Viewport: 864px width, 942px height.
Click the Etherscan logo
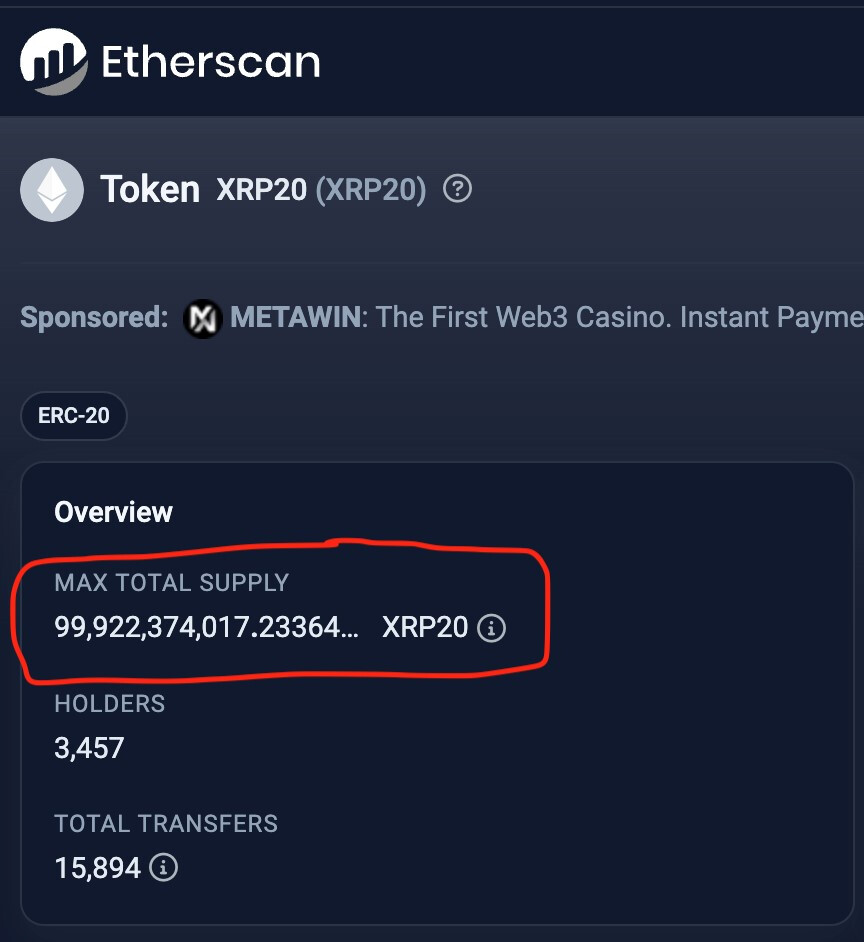point(170,61)
